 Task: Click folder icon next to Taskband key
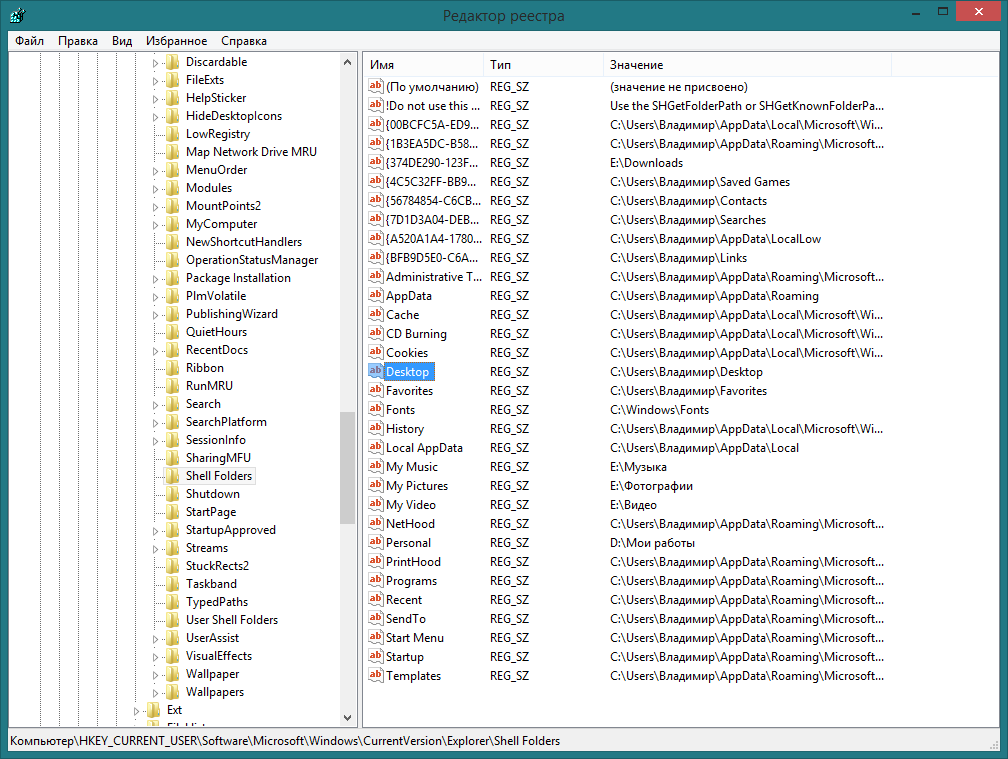173,584
